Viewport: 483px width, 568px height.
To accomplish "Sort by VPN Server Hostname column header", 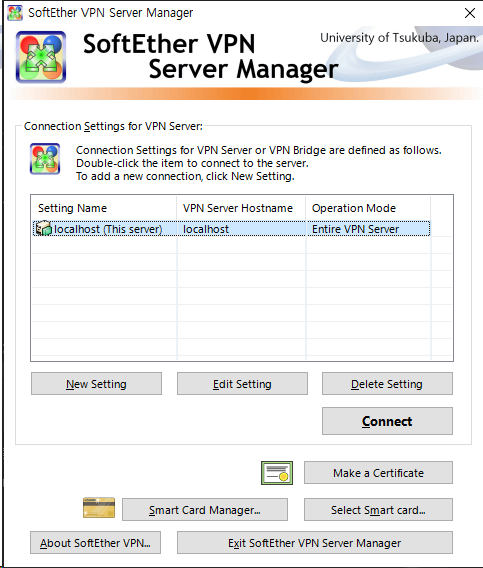I will (241, 208).
